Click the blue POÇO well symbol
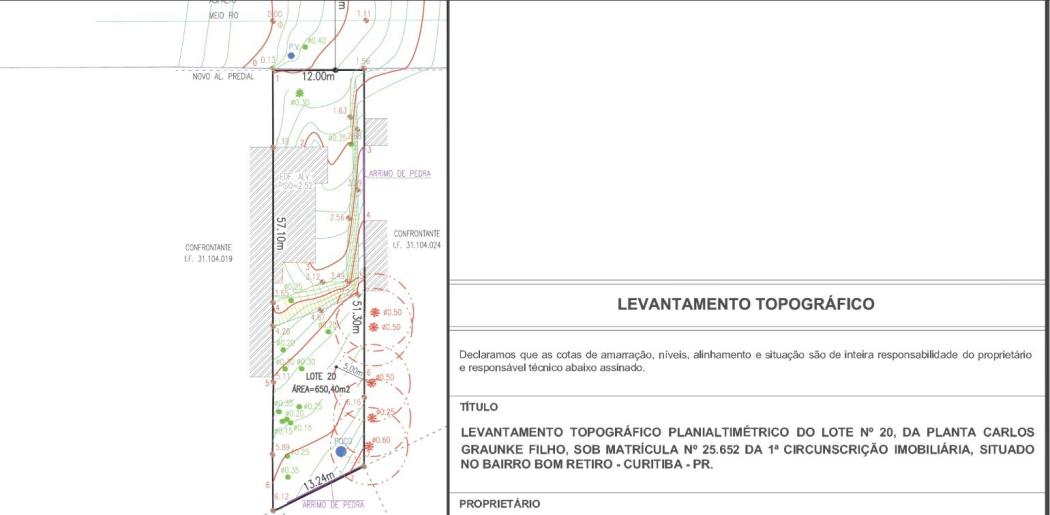Image resolution: width=1050 pixels, height=515 pixels. (341, 452)
